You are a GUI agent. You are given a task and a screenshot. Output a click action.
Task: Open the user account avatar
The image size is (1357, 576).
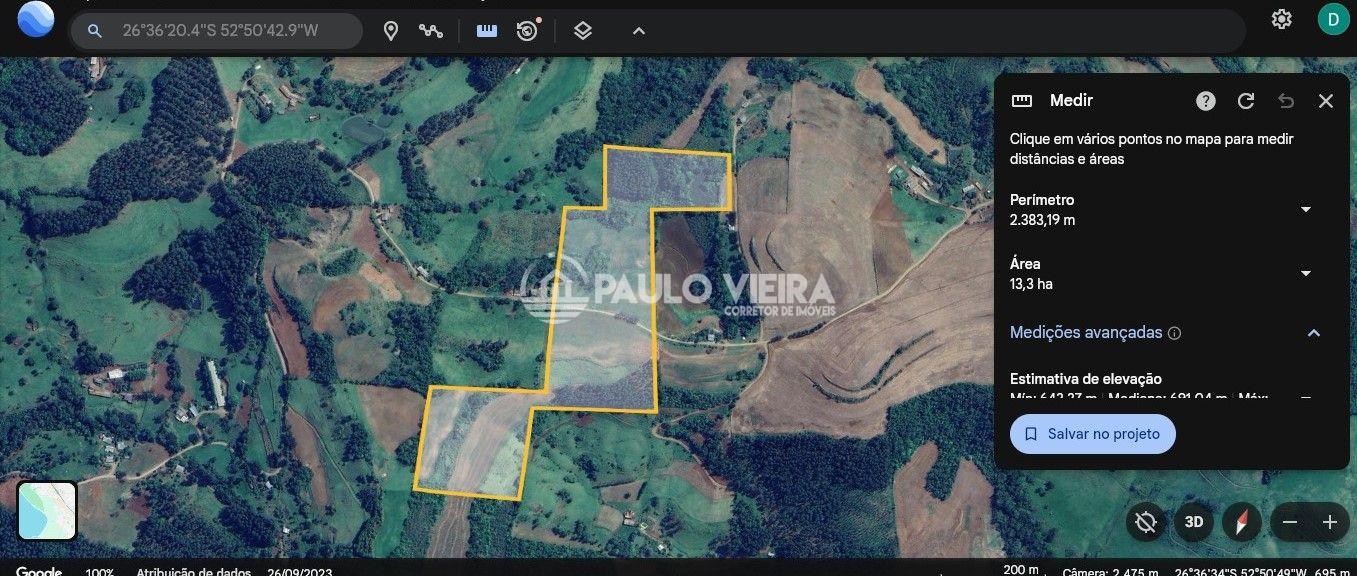(1332, 19)
